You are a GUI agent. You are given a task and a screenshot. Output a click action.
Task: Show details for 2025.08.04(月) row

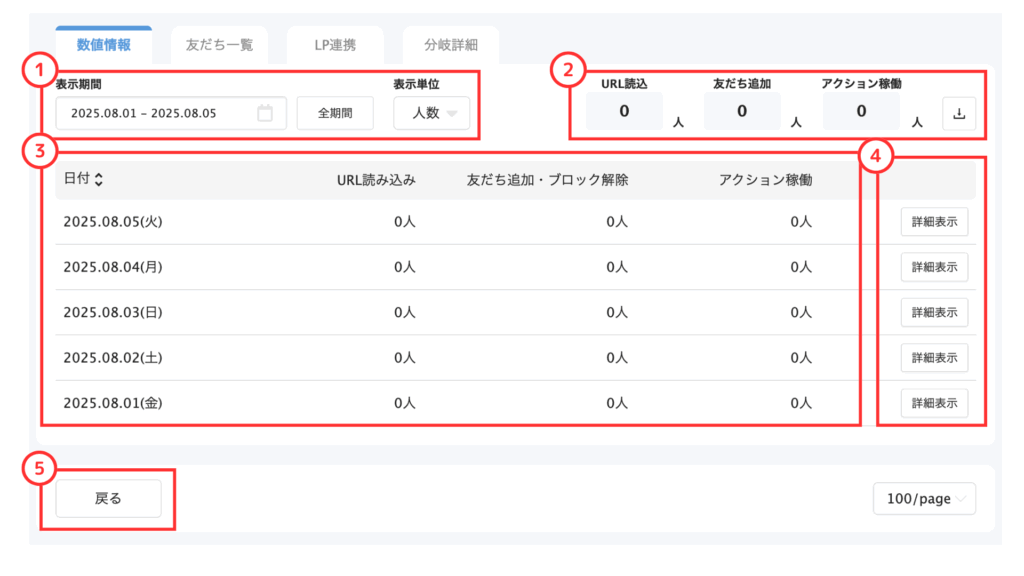click(x=934, y=267)
